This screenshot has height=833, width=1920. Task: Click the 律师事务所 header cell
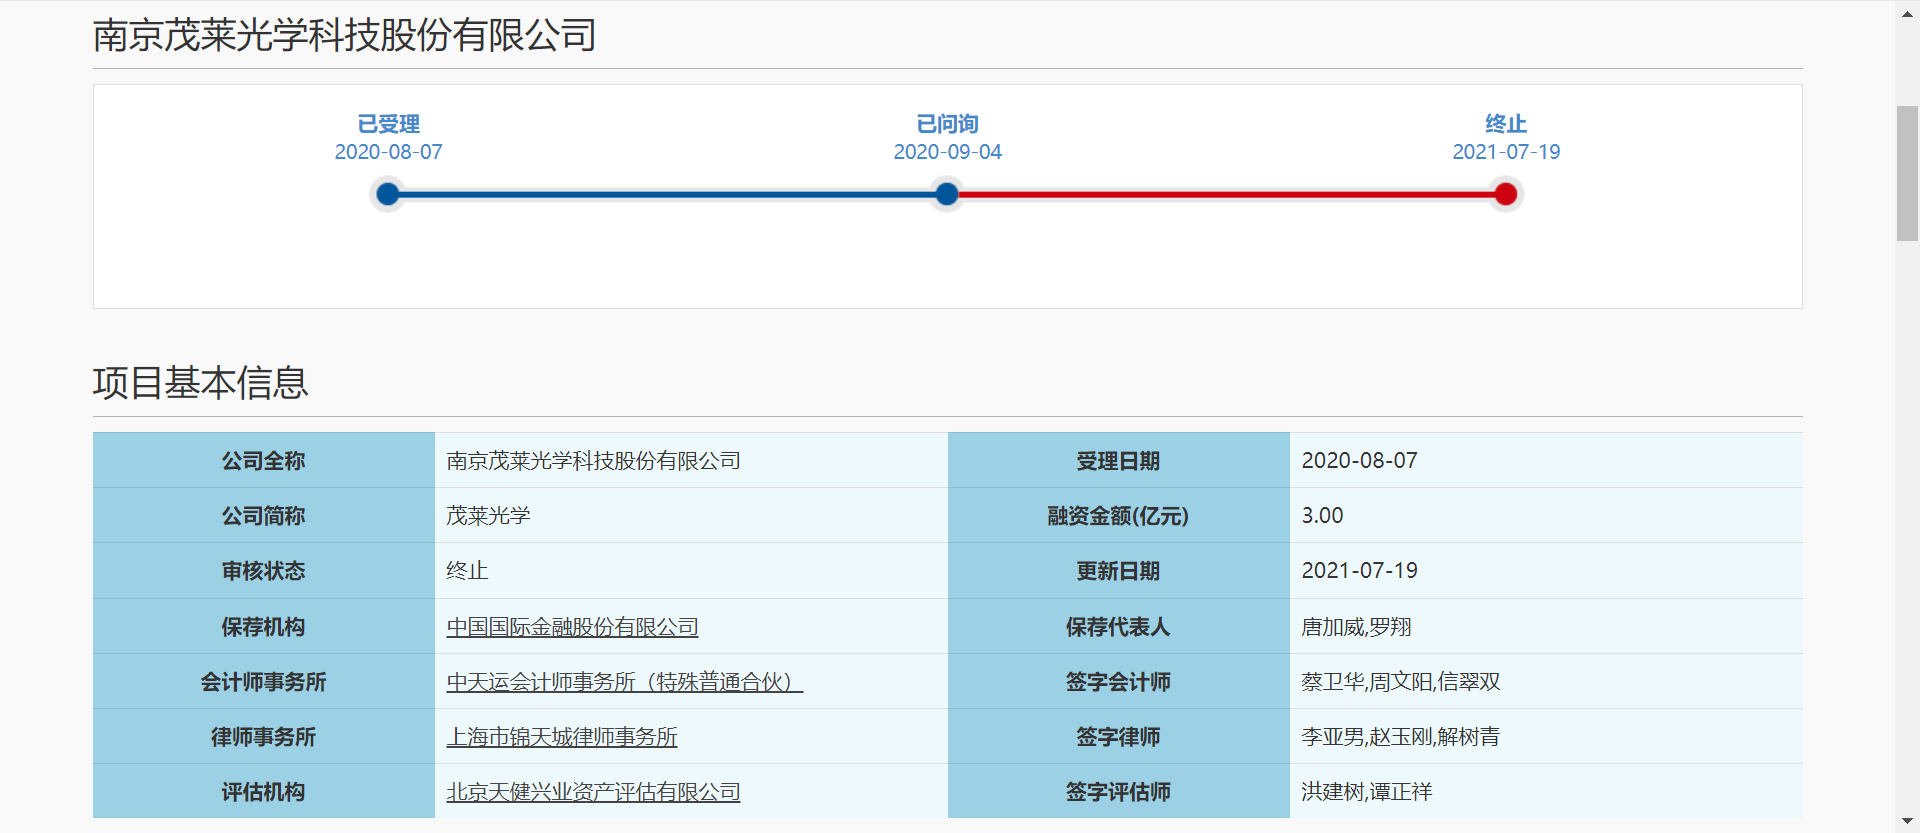[264, 737]
